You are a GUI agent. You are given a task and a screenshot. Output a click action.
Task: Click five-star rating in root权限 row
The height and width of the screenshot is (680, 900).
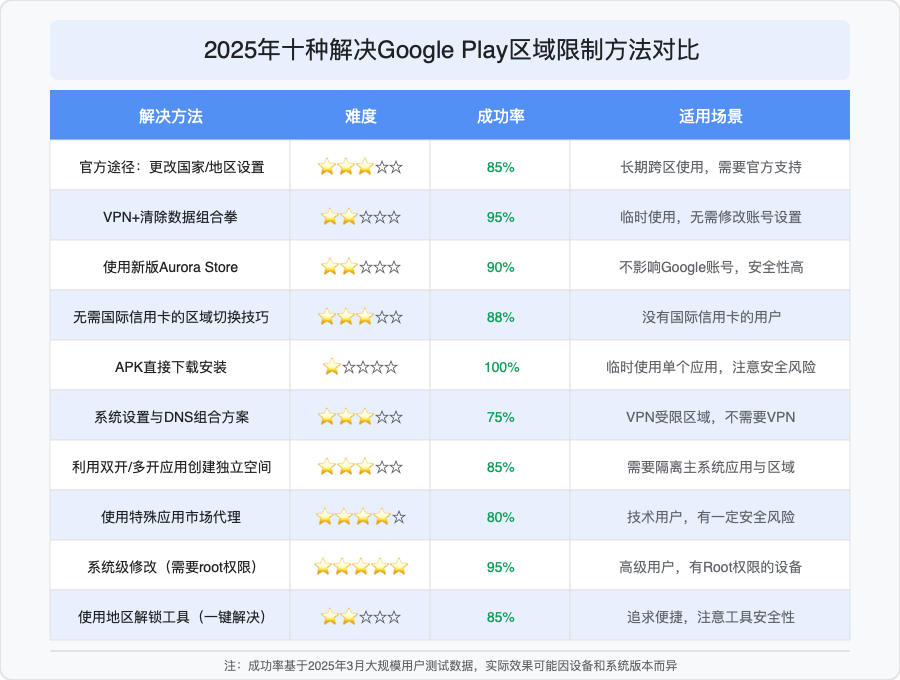pos(360,567)
